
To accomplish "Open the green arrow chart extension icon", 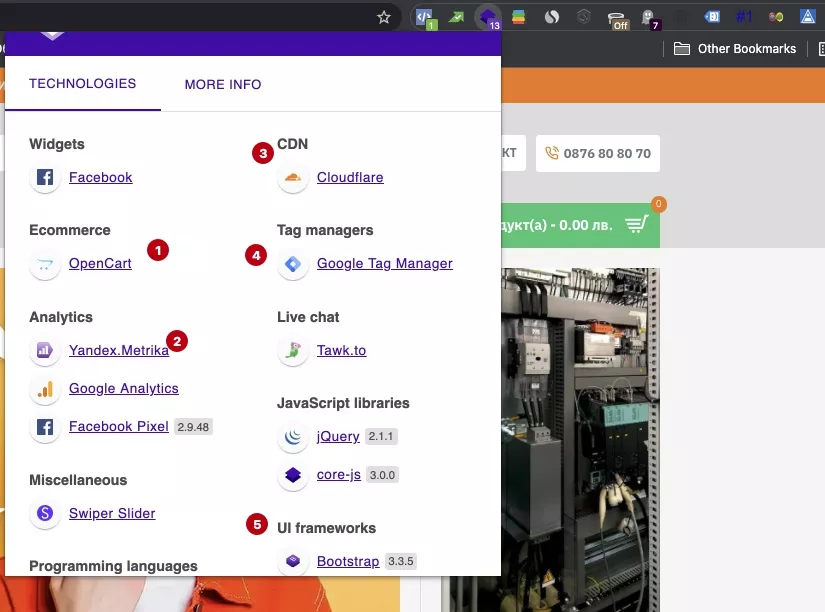I will (x=456, y=17).
